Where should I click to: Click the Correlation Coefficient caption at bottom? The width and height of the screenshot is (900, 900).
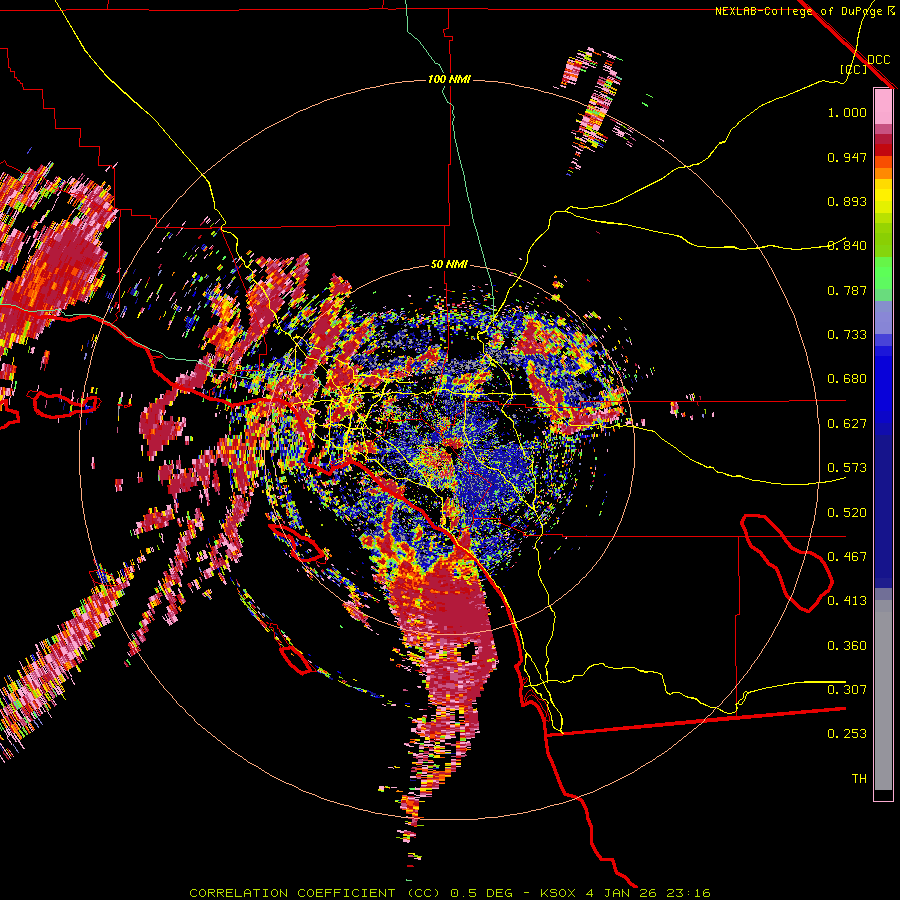(449, 893)
